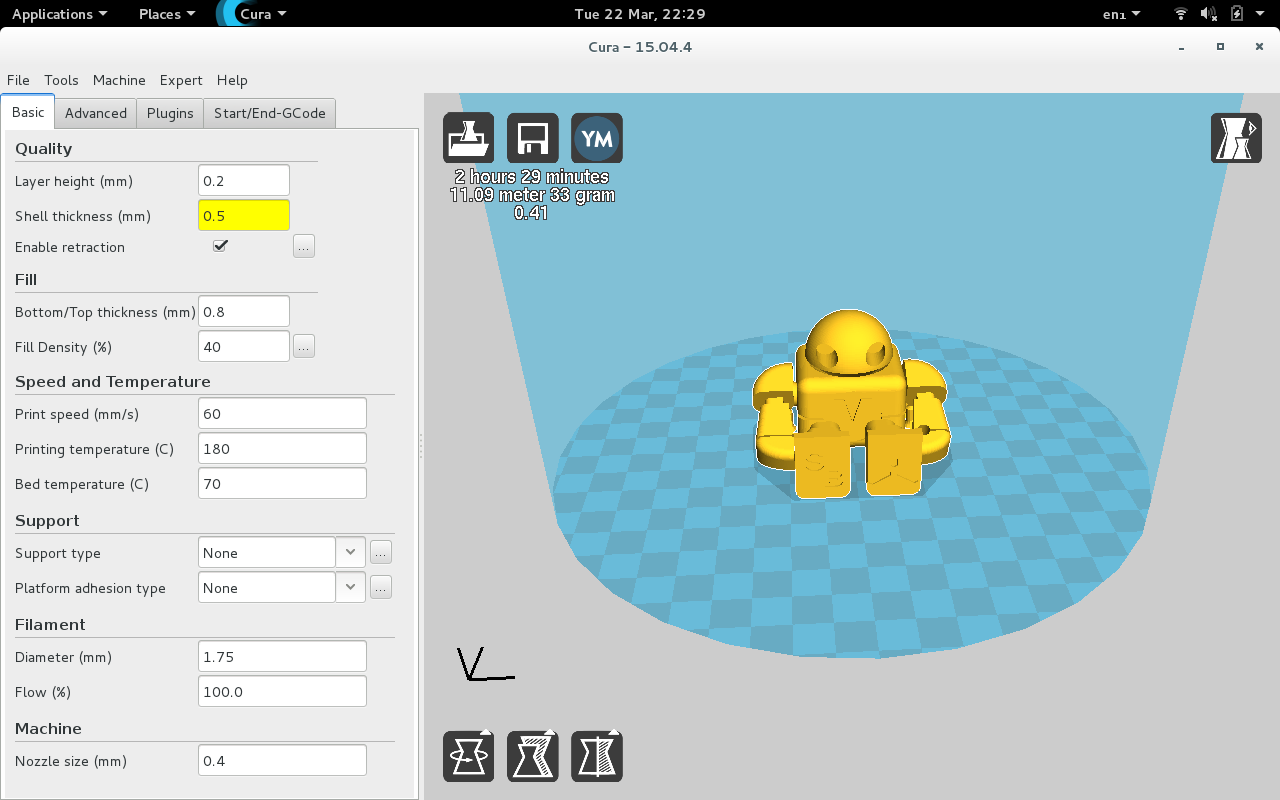This screenshot has width=1280, height=800.
Task: Switch to the Basic tab
Action: point(28,112)
